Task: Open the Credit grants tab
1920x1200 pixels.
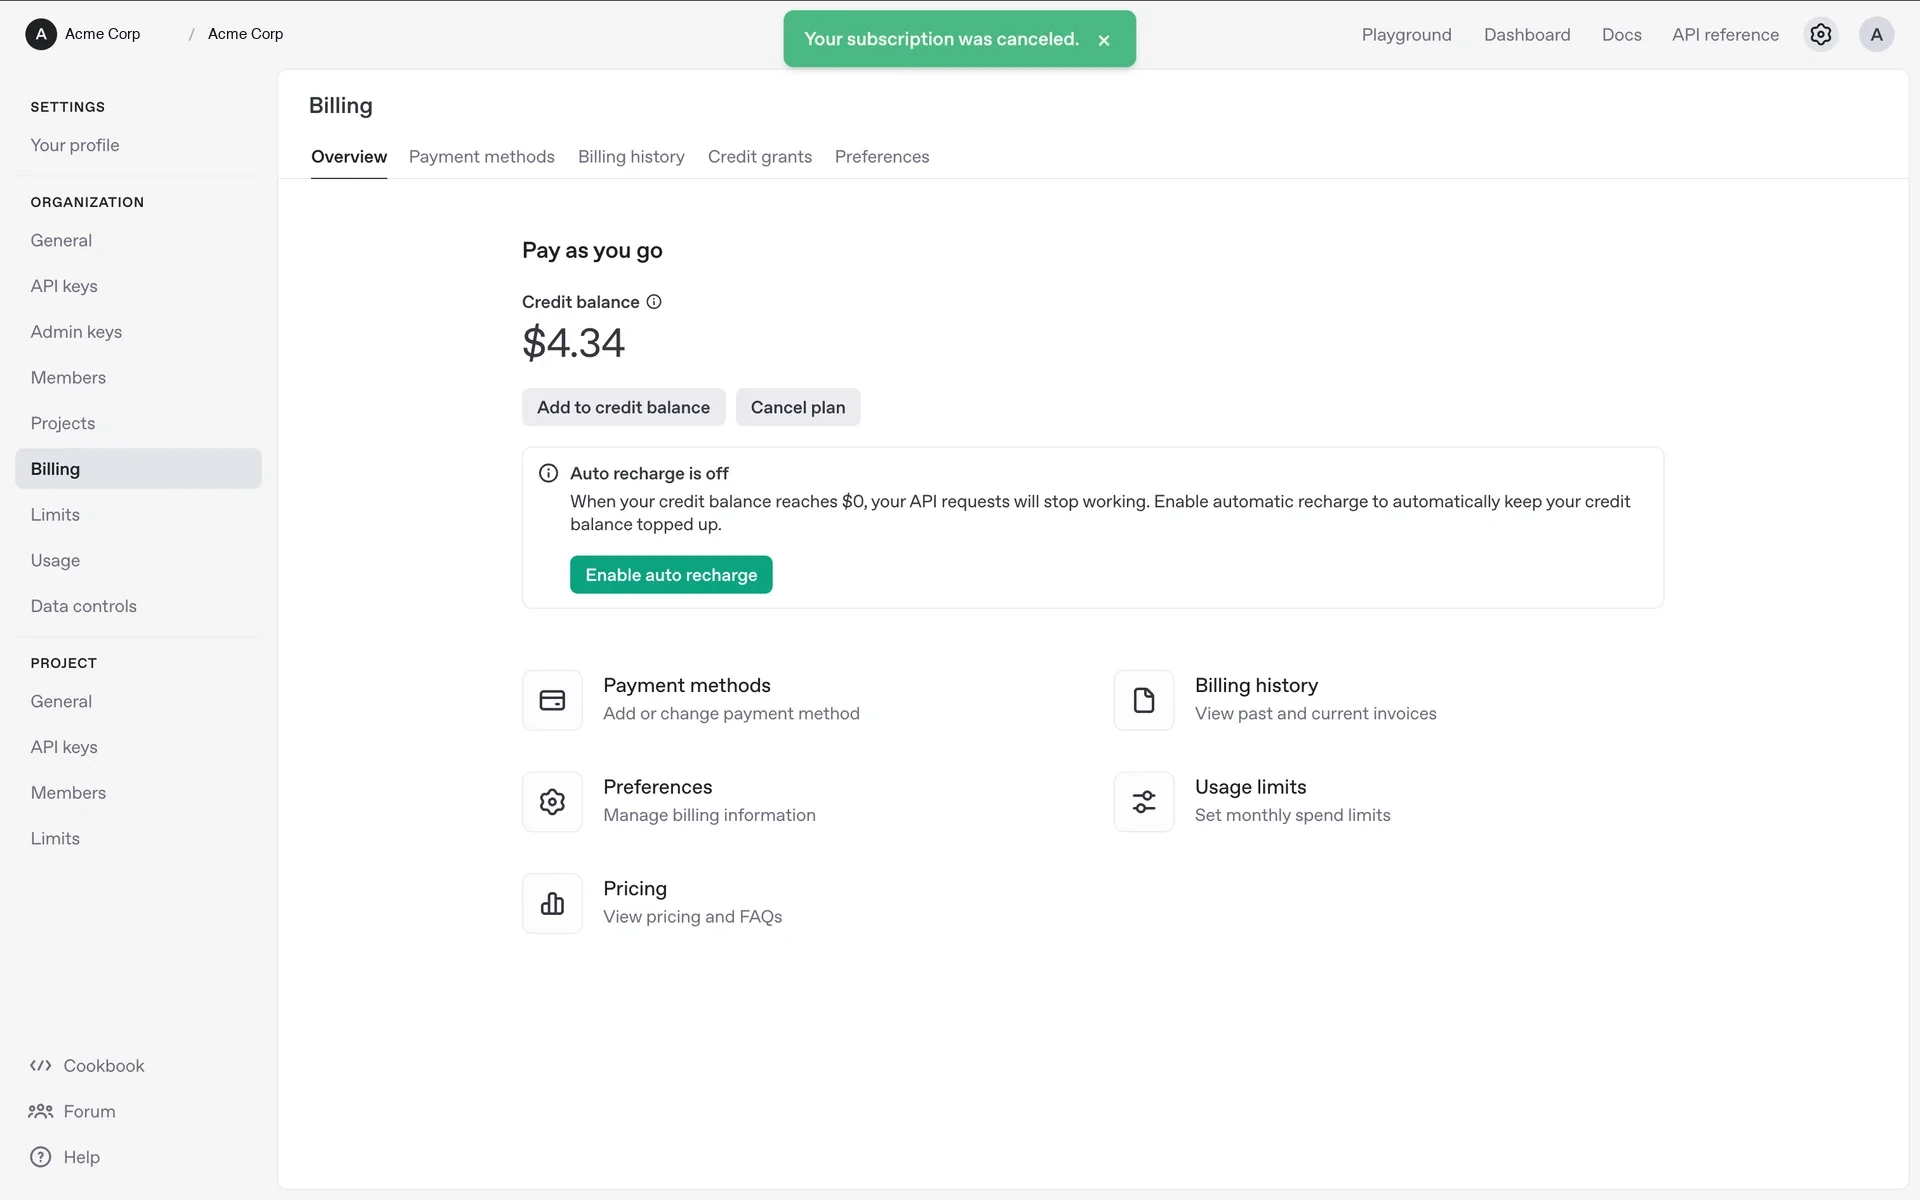Action: pos(760,157)
